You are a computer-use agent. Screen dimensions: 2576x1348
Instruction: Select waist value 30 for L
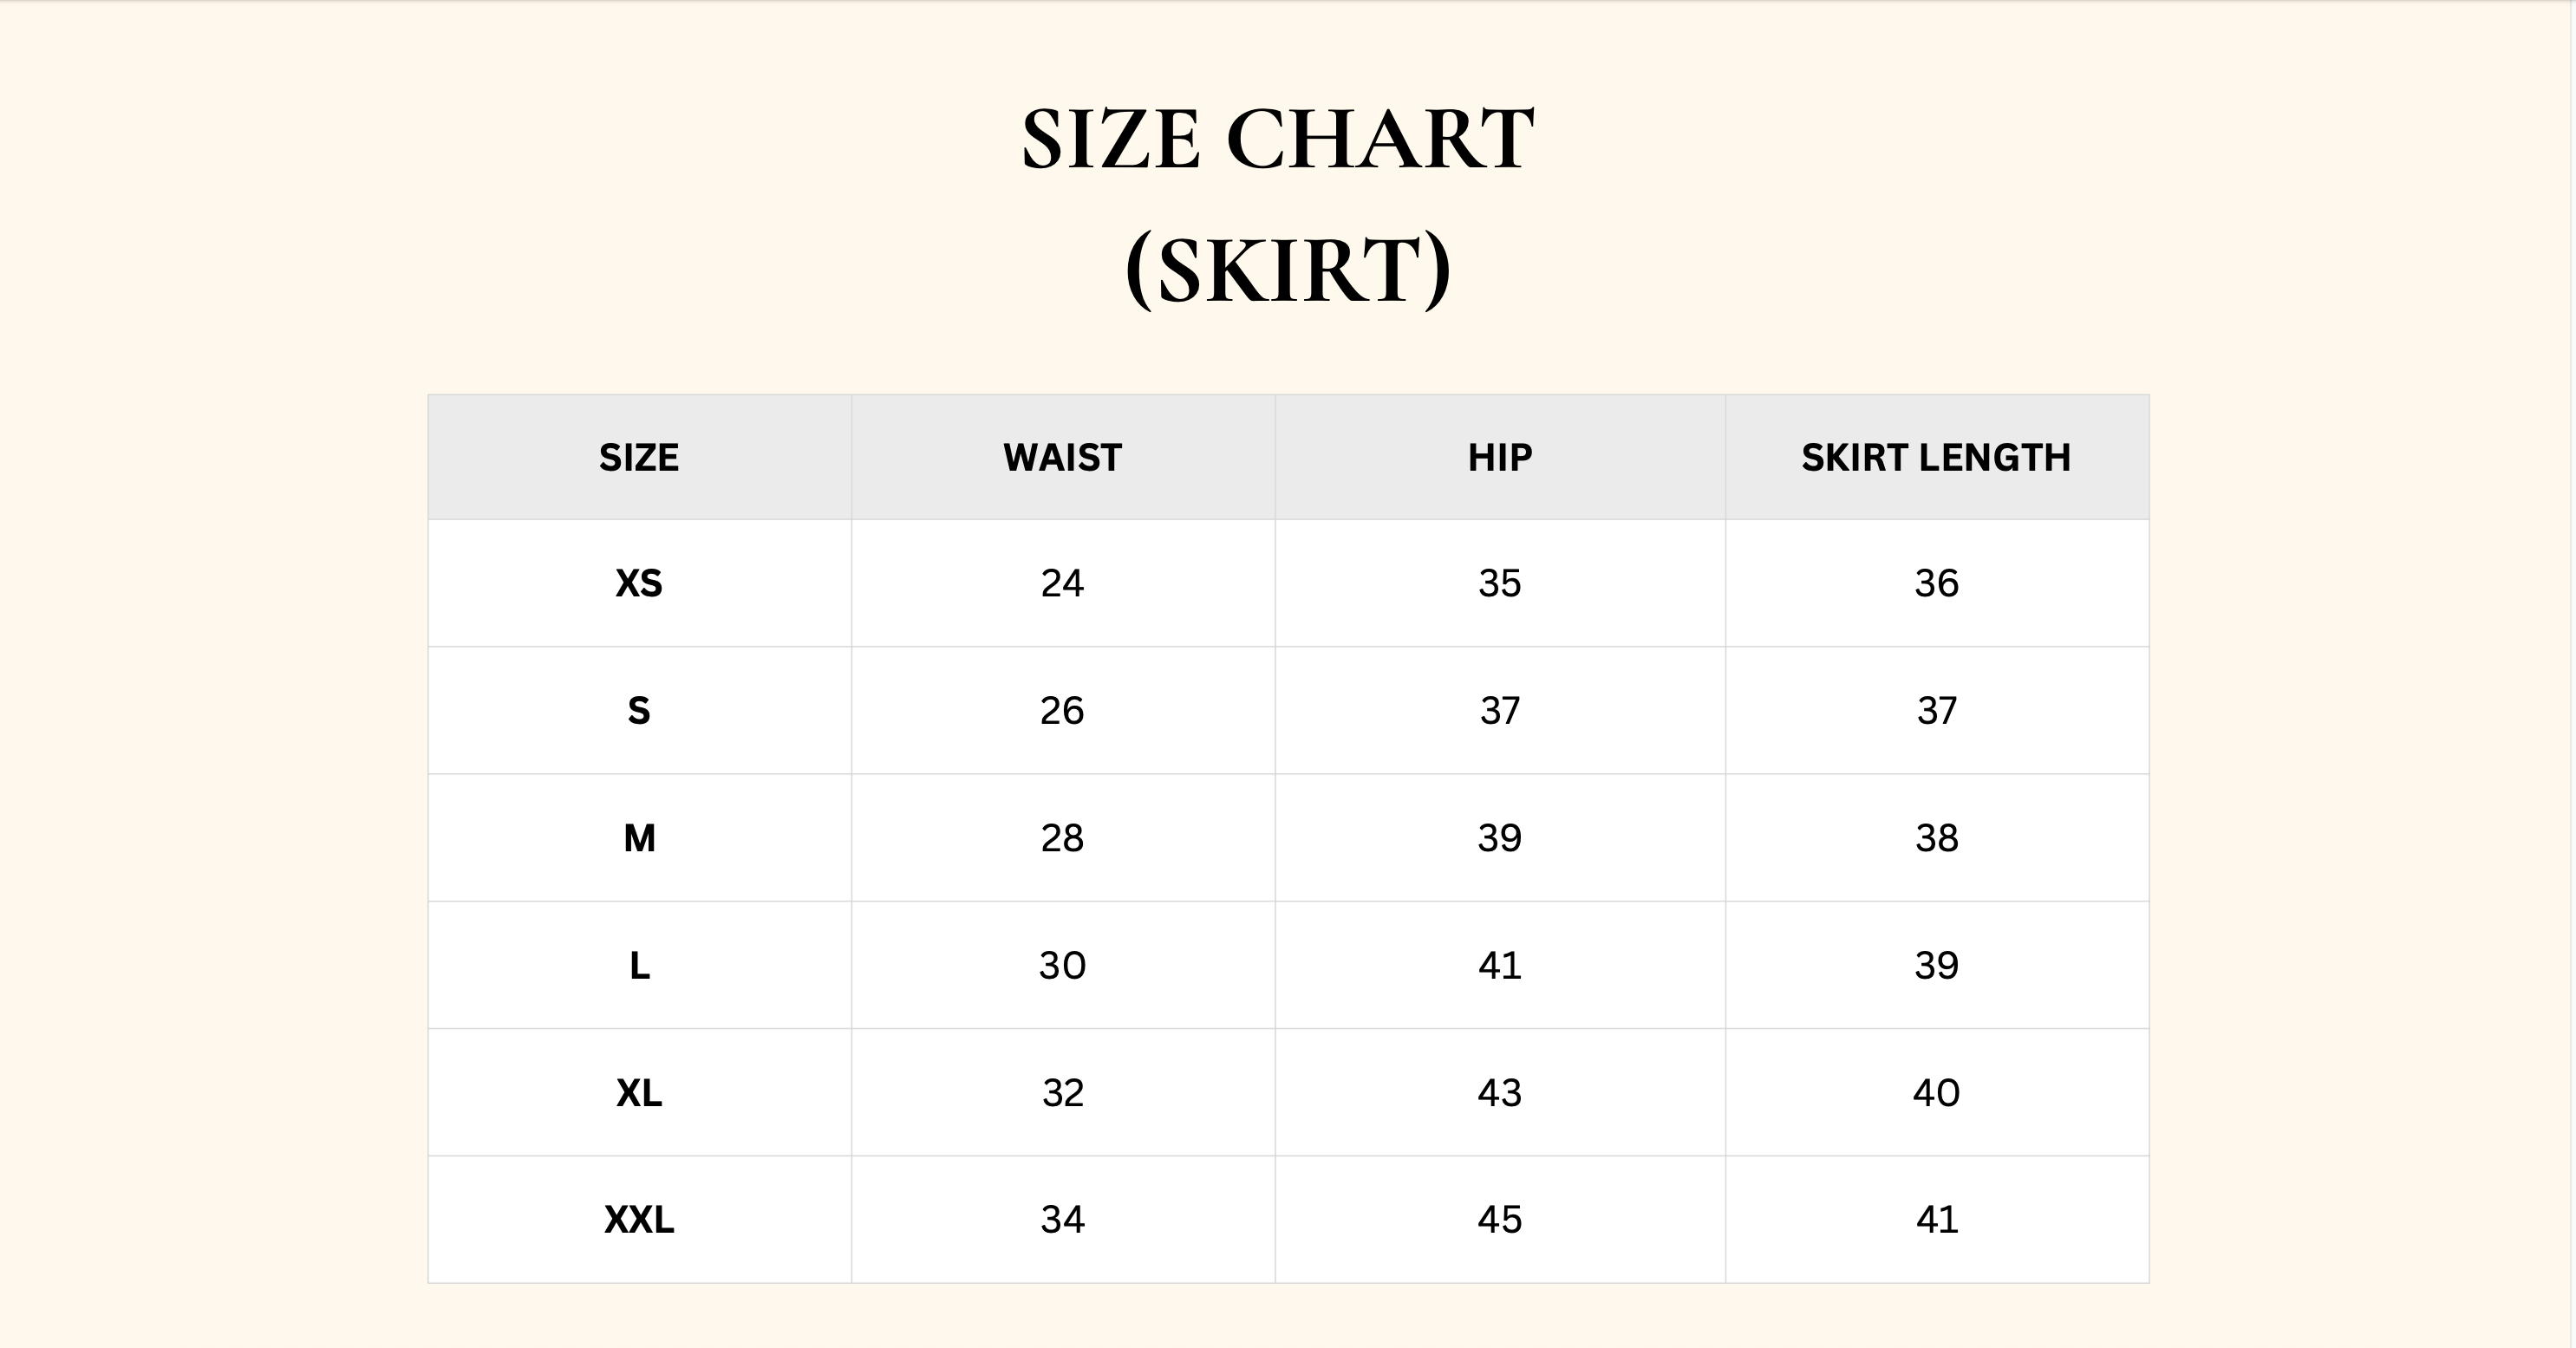pos(1062,966)
